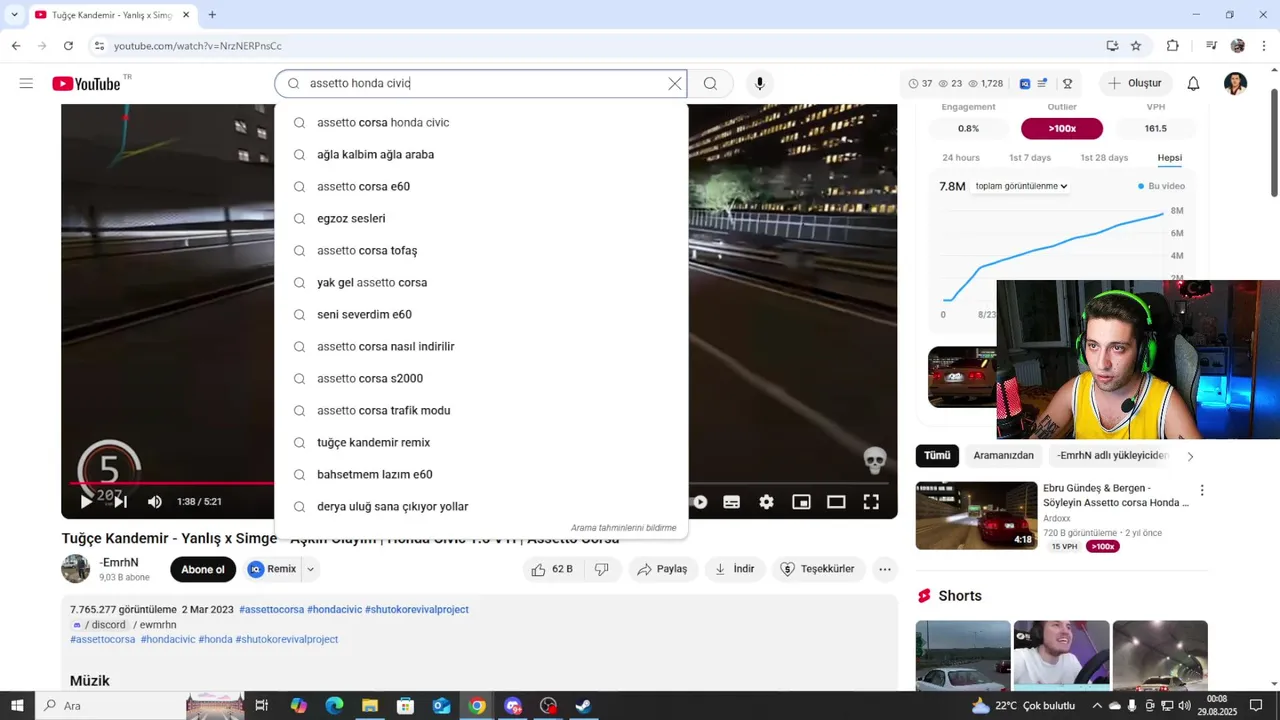Open the notifications bell
Screen dimensions: 1280x720
[x=1193, y=84]
